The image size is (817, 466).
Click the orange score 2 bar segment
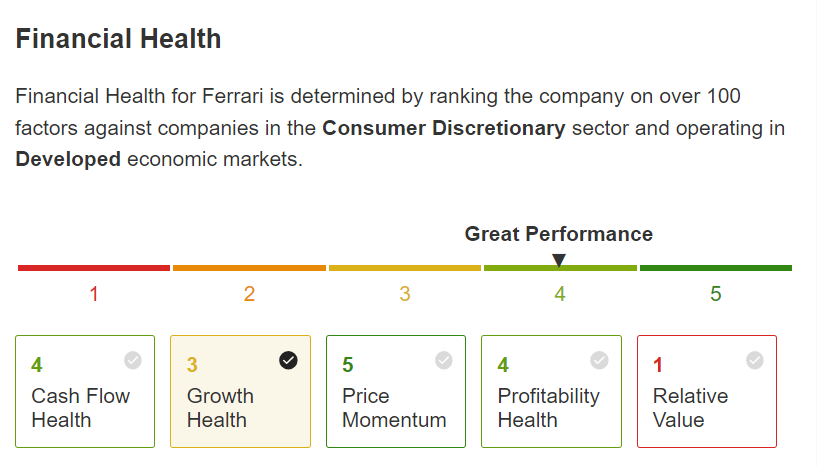pos(249,268)
